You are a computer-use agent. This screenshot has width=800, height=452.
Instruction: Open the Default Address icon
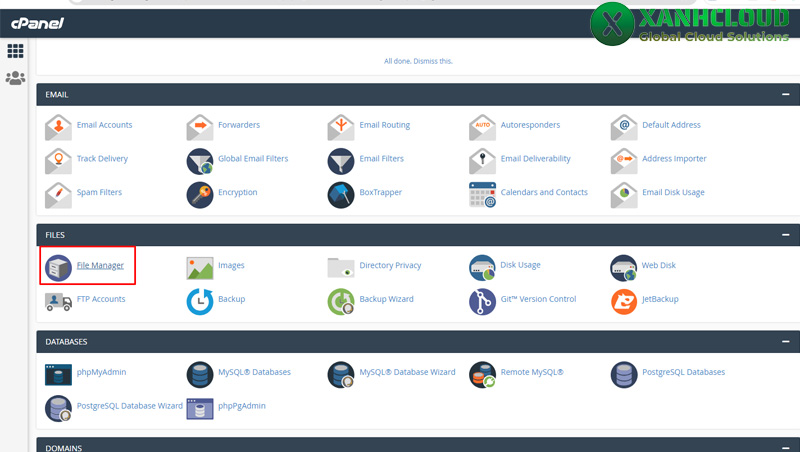[623, 128]
